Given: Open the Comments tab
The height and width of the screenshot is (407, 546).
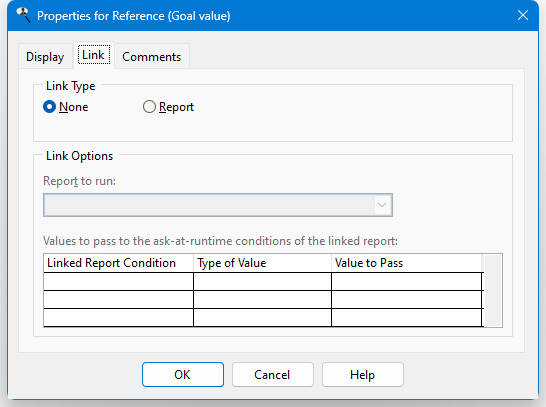Looking at the screenshot, I should tap(151, 57).
